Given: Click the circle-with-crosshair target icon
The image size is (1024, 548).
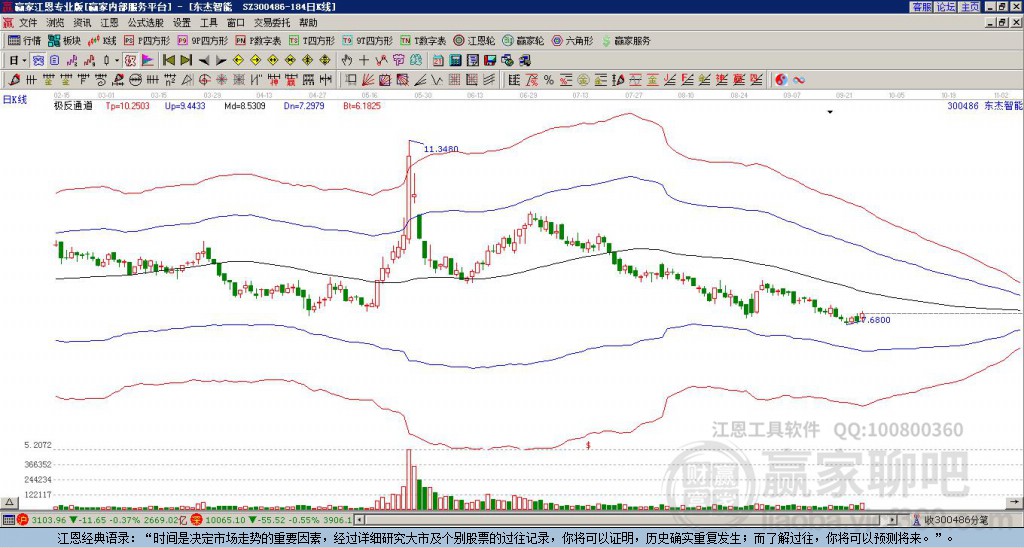Looking at the screenshot, I should coord(204,80).
